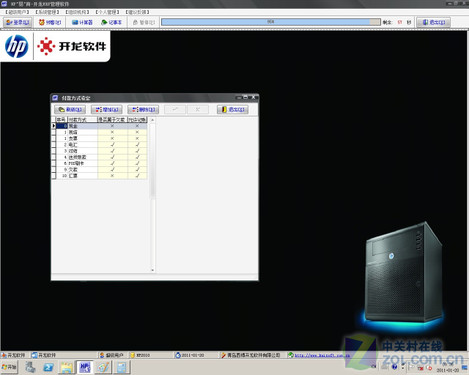Open the 个人管理 menu
The height and width of the screenshot is (375, 469).
(107, 12)
